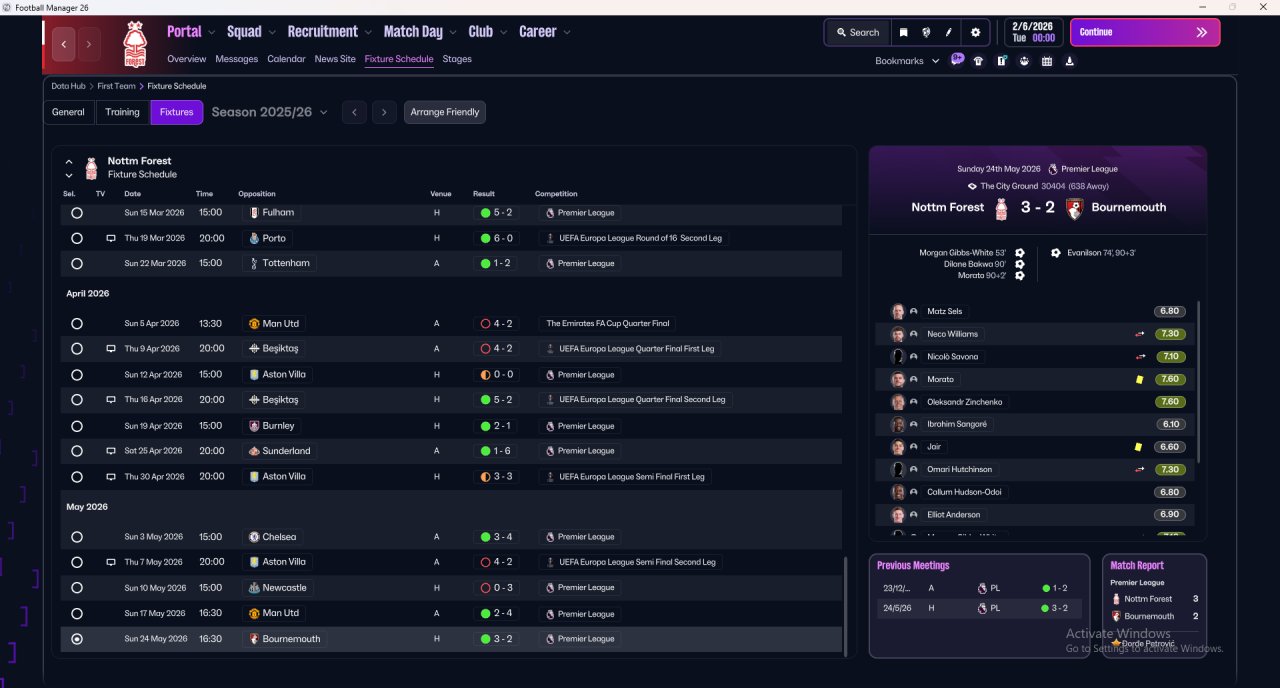The image size is (1280, 688).
Task: Select the radio button for the Chelsea fixture
Action: pos(77,537)
